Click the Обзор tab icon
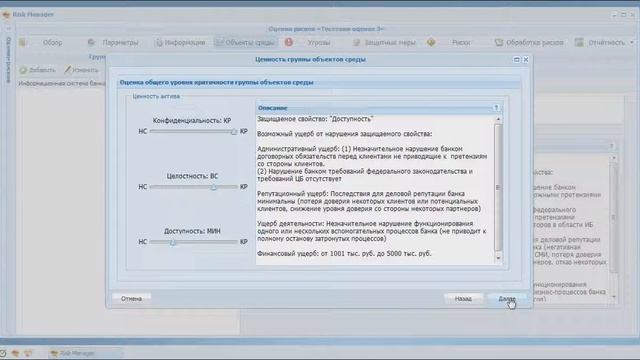This screenshot has height=360, width=640. tap(22, 42)
